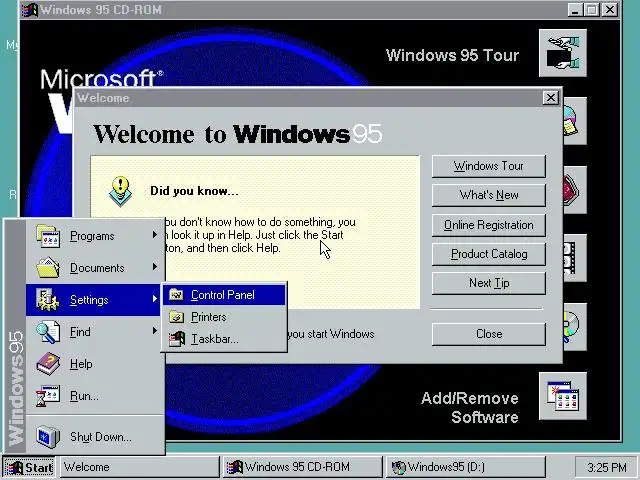Click the Printers folder icon

click(176, 317)
